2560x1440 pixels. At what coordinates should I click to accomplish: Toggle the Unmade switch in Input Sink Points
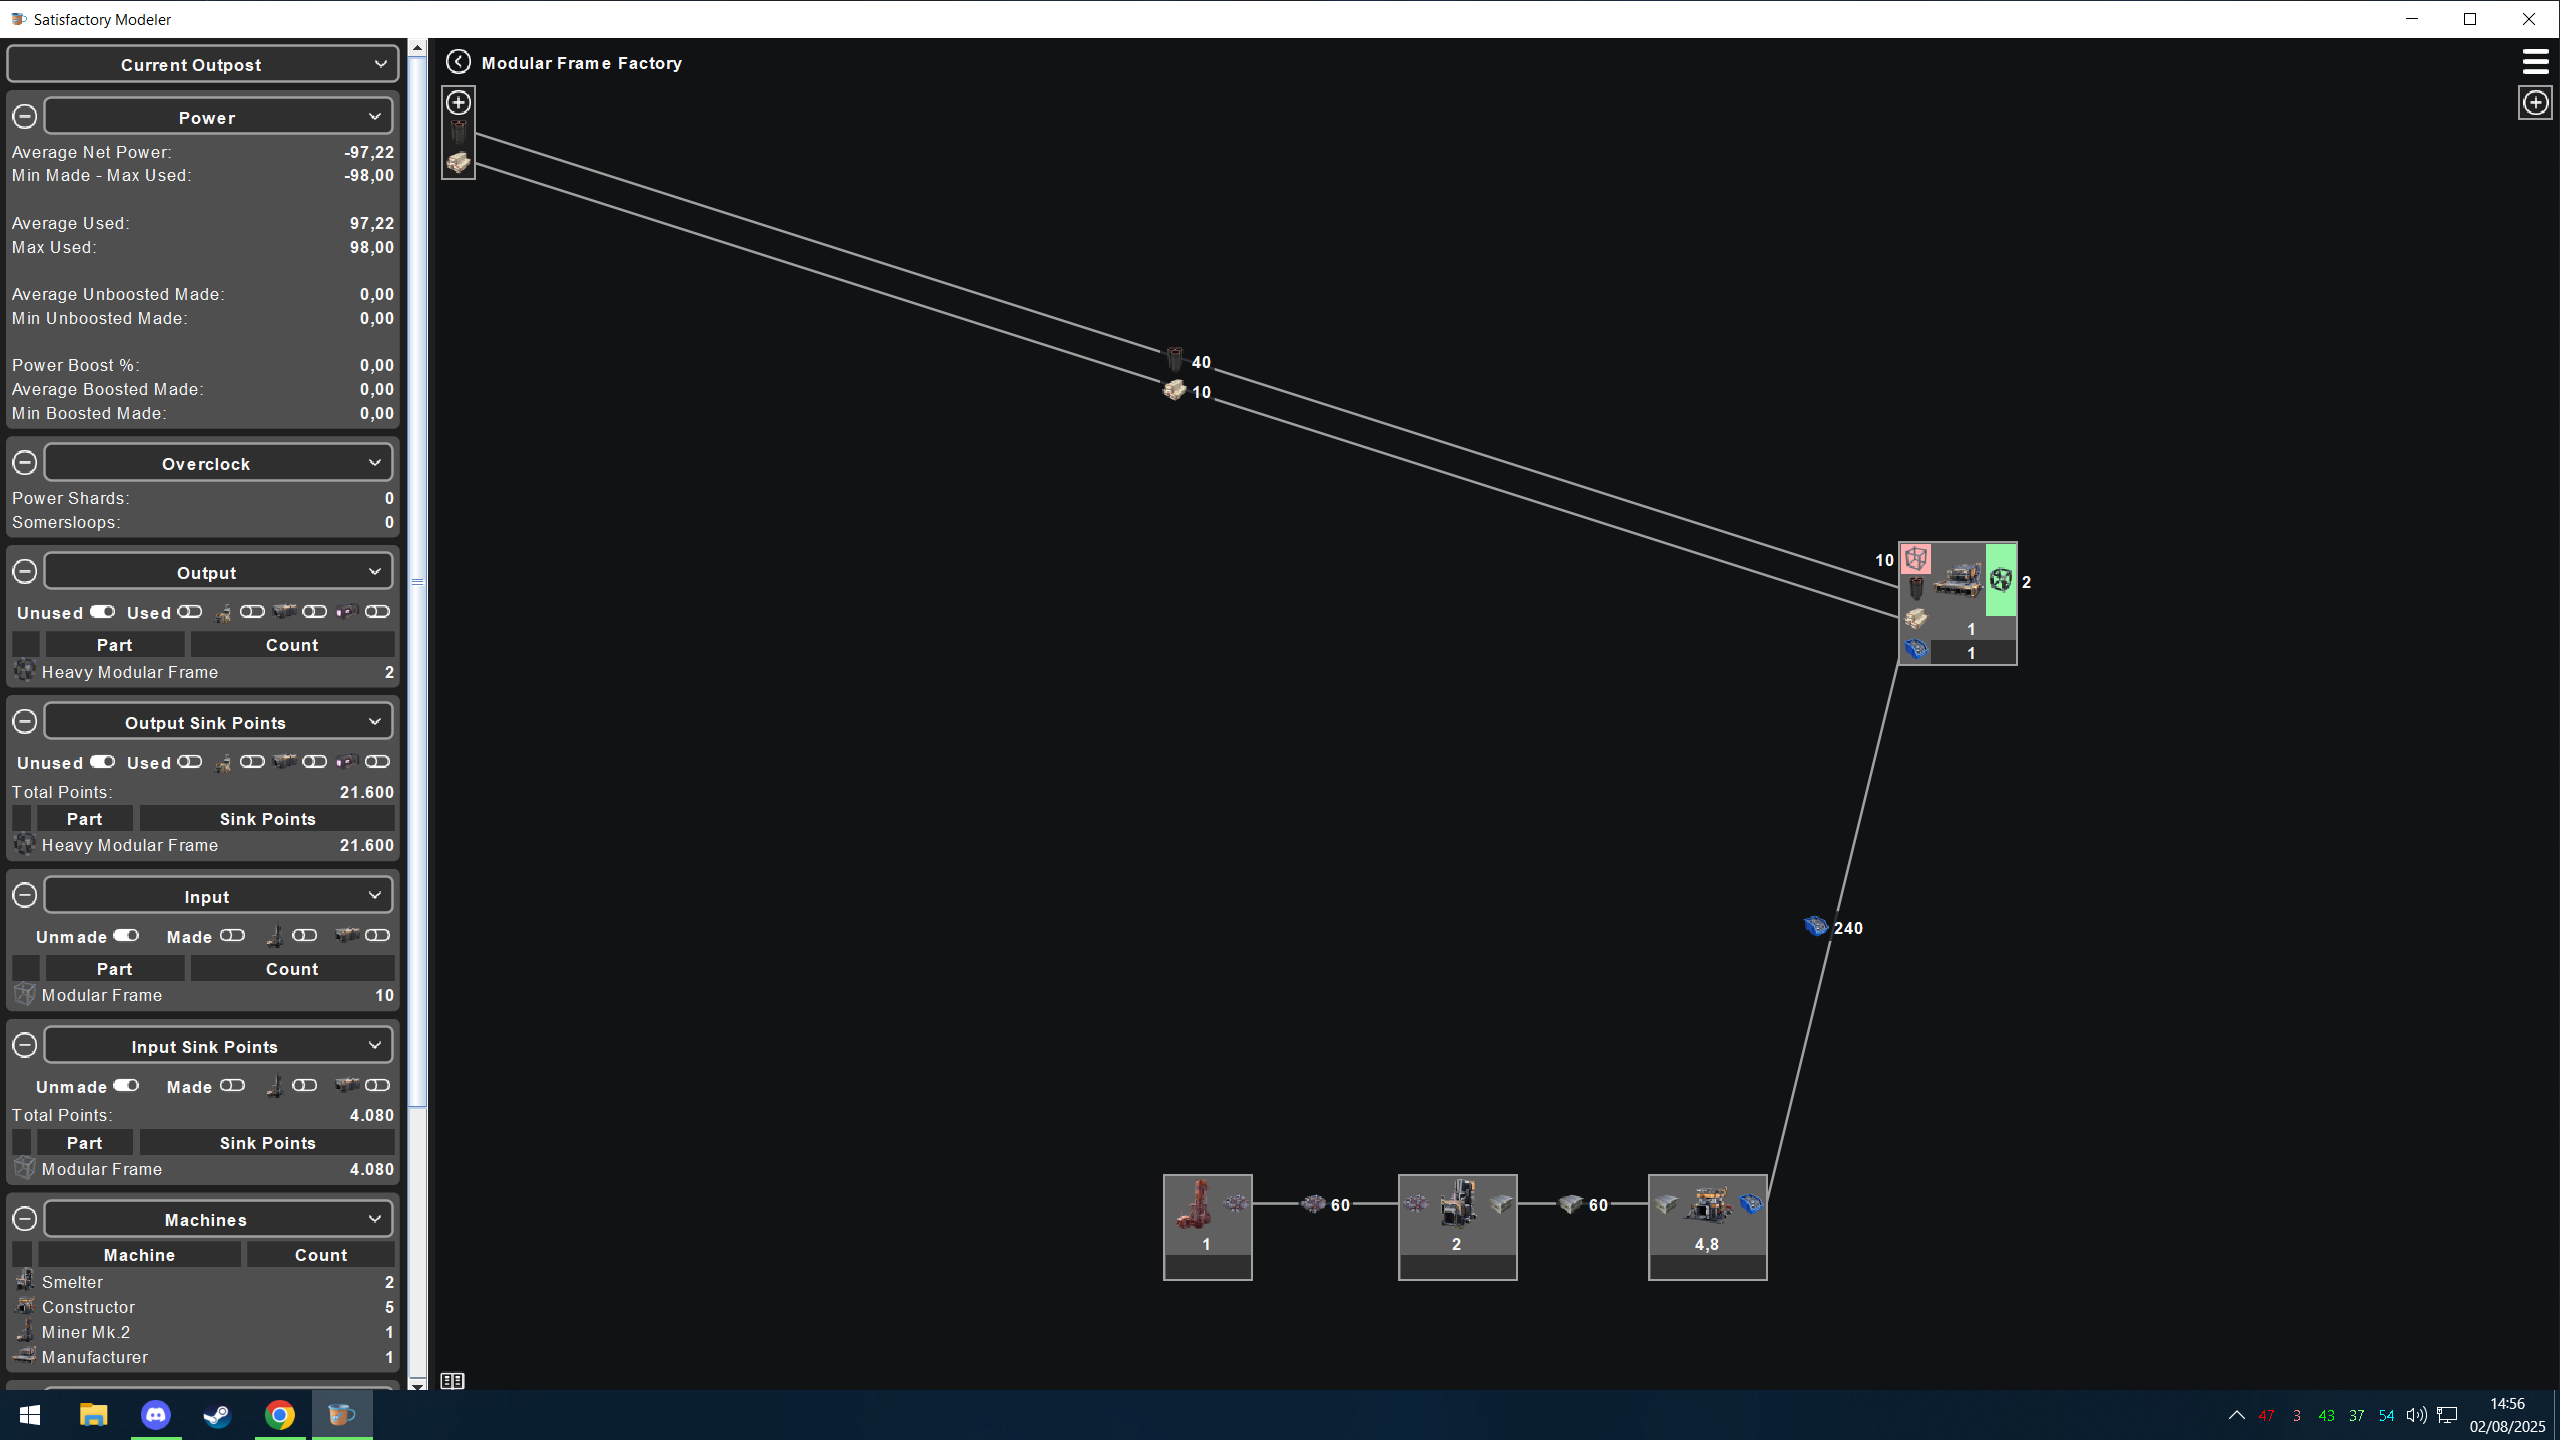pyautogui.click(x=126, y=1086)
